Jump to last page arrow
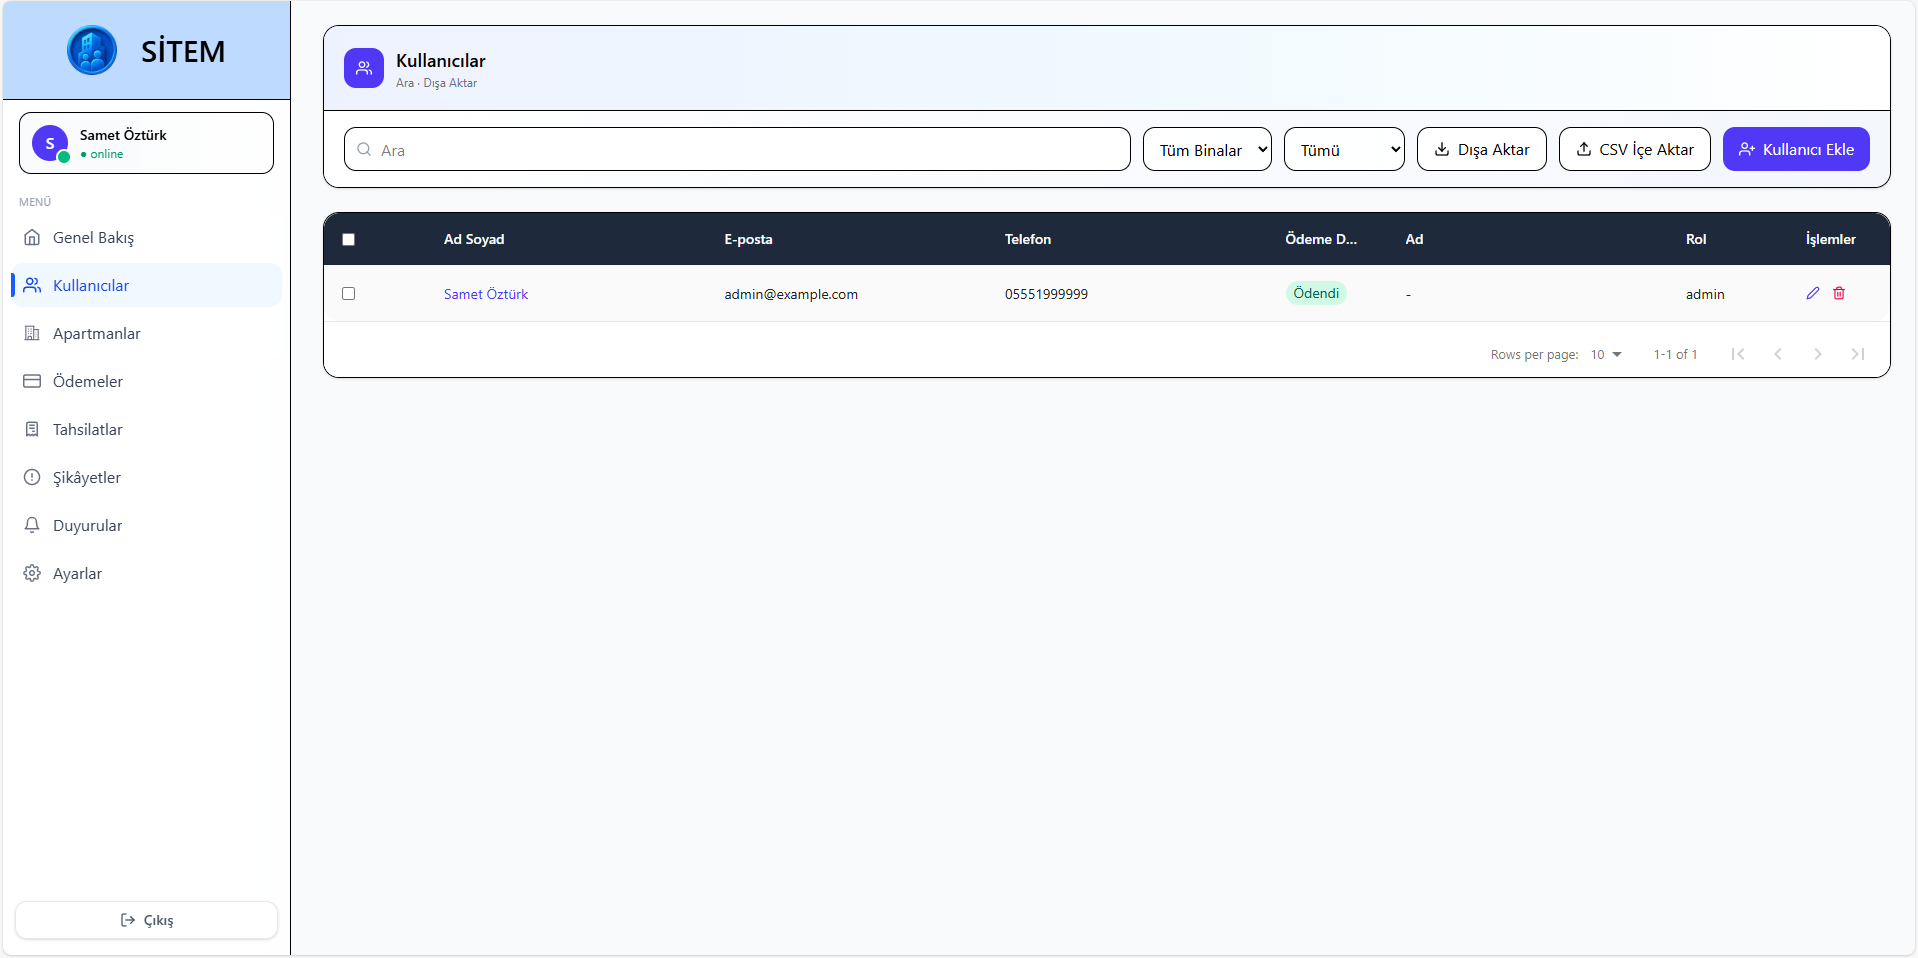 pyautogui.click(x=1857, y=354)
